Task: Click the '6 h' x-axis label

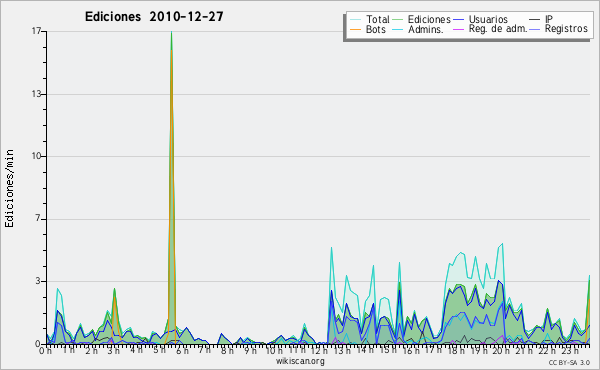Action: (x=182, y=350)
